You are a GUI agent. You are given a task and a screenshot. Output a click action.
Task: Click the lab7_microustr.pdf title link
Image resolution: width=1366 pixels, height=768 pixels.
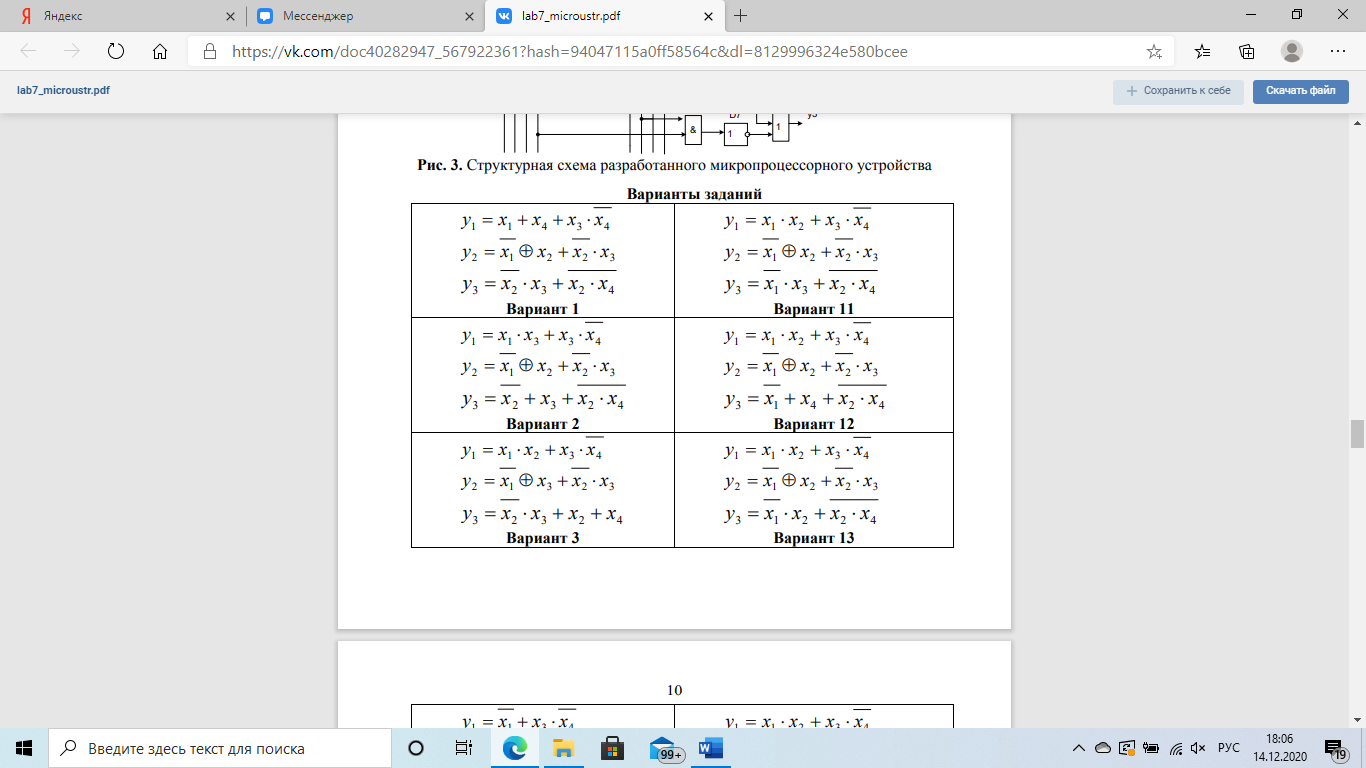[x=64, y=91]
